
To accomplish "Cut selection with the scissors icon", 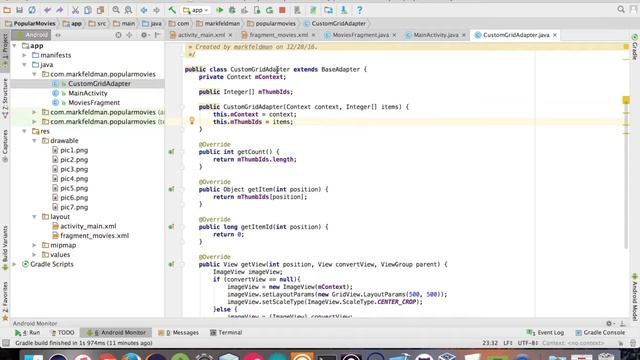I will tap(75, 10).
